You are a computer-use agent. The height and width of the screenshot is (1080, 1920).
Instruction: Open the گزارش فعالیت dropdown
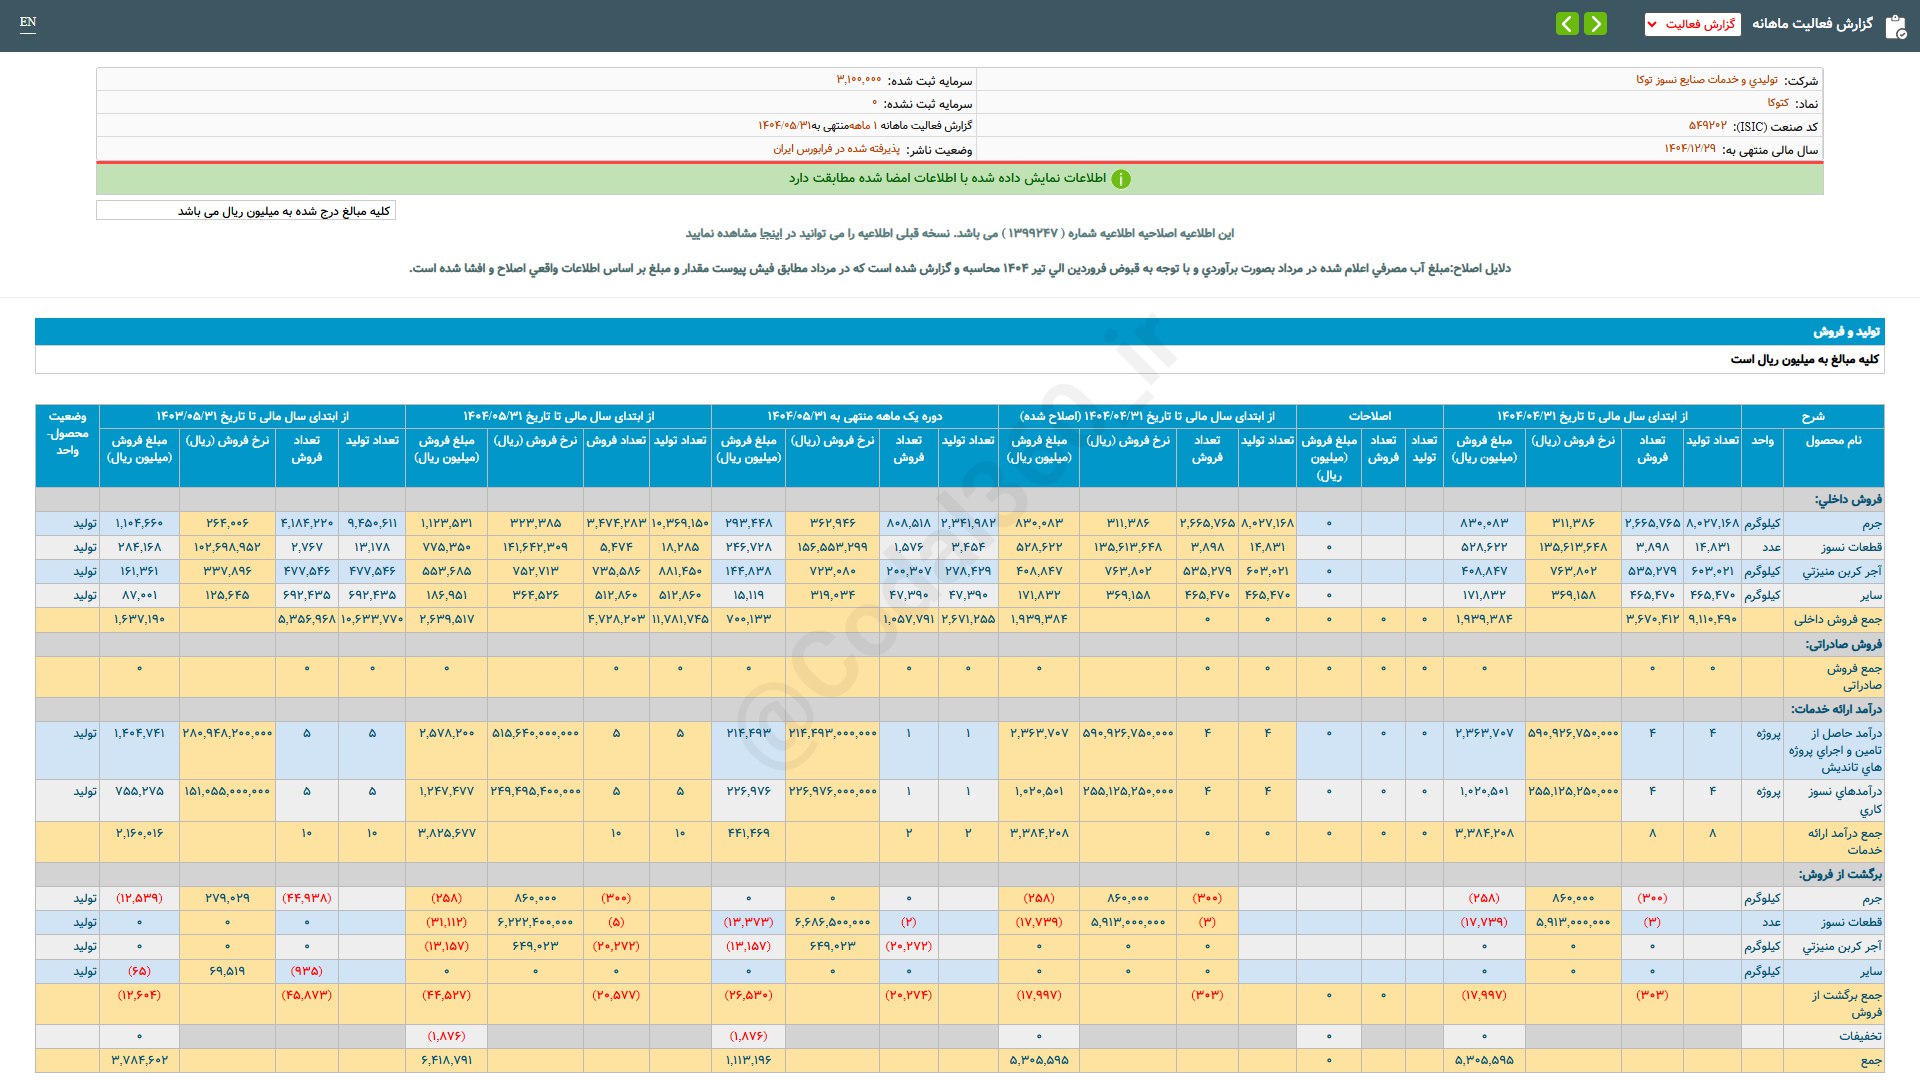(1692, 24)
